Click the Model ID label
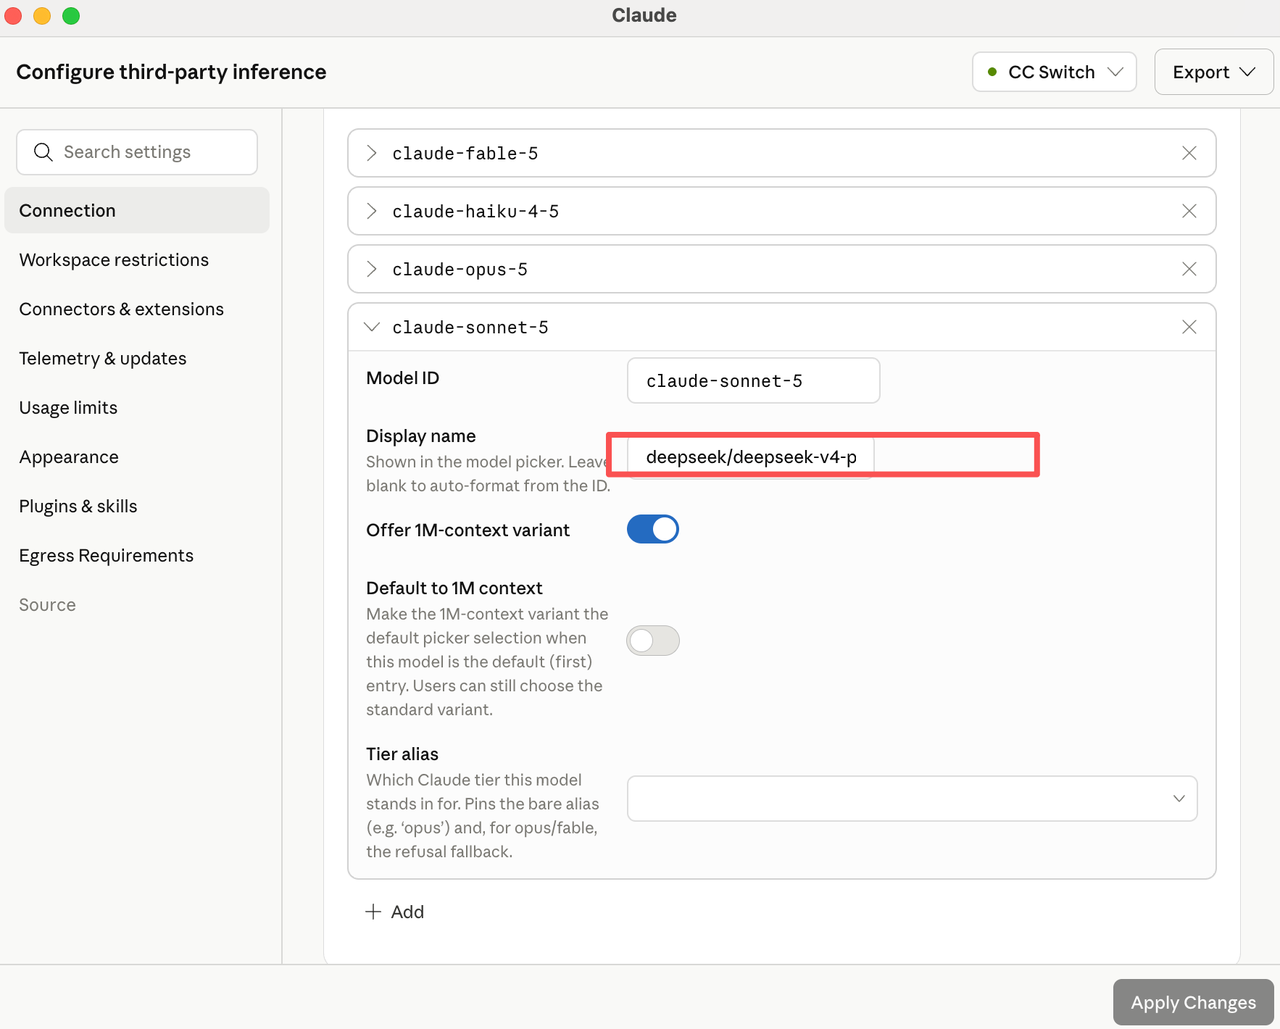 pos(403,378)
